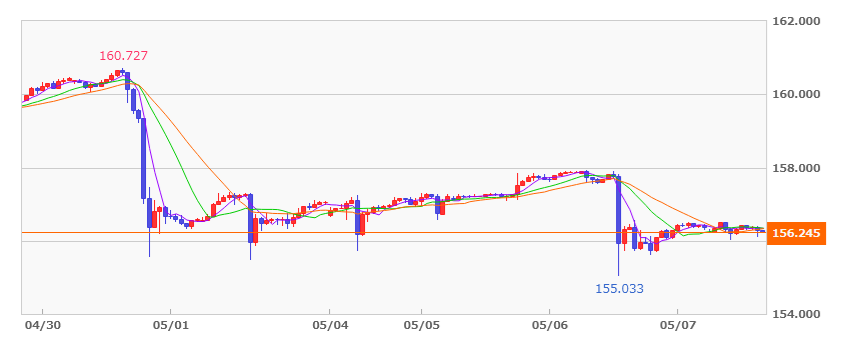Select the 160.727 high price label
Image resolution: width=842 pixels, height=361 pixels.
pyautogui.click(x=124, y=56)
